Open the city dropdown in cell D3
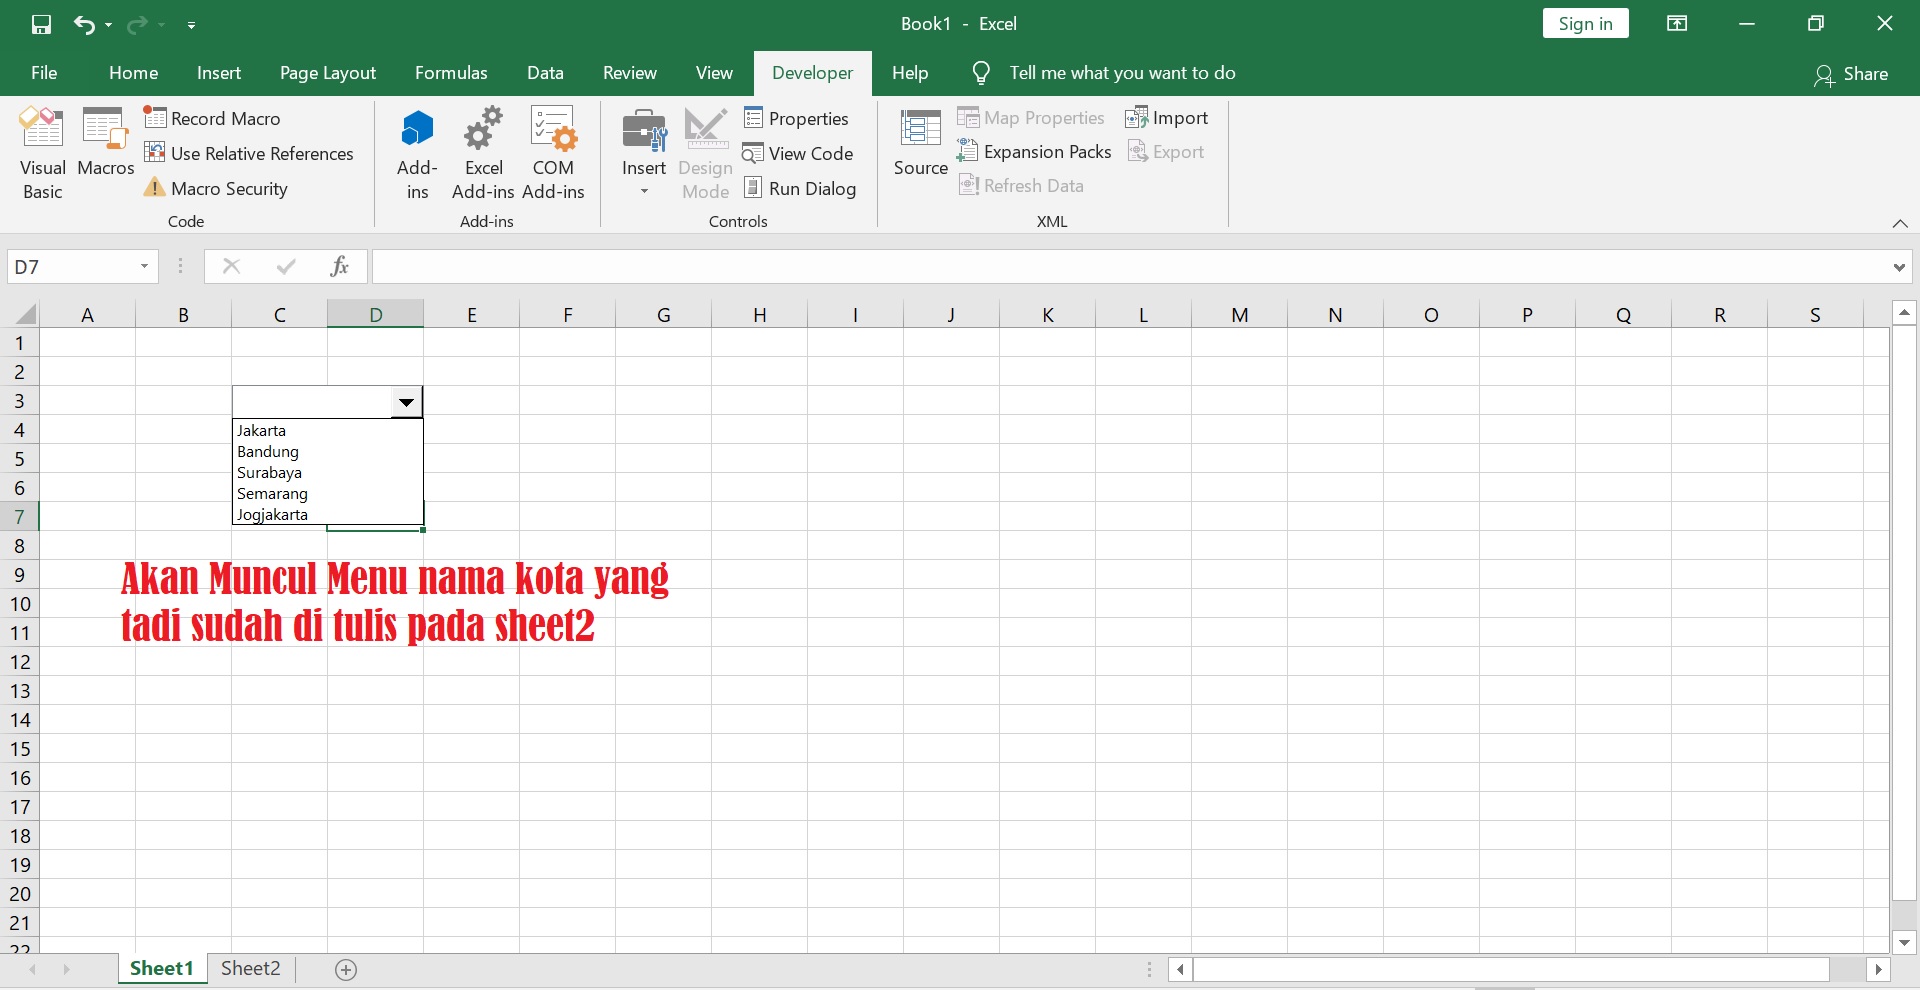This screenshot has width=1920, height=990. [406, 402]
